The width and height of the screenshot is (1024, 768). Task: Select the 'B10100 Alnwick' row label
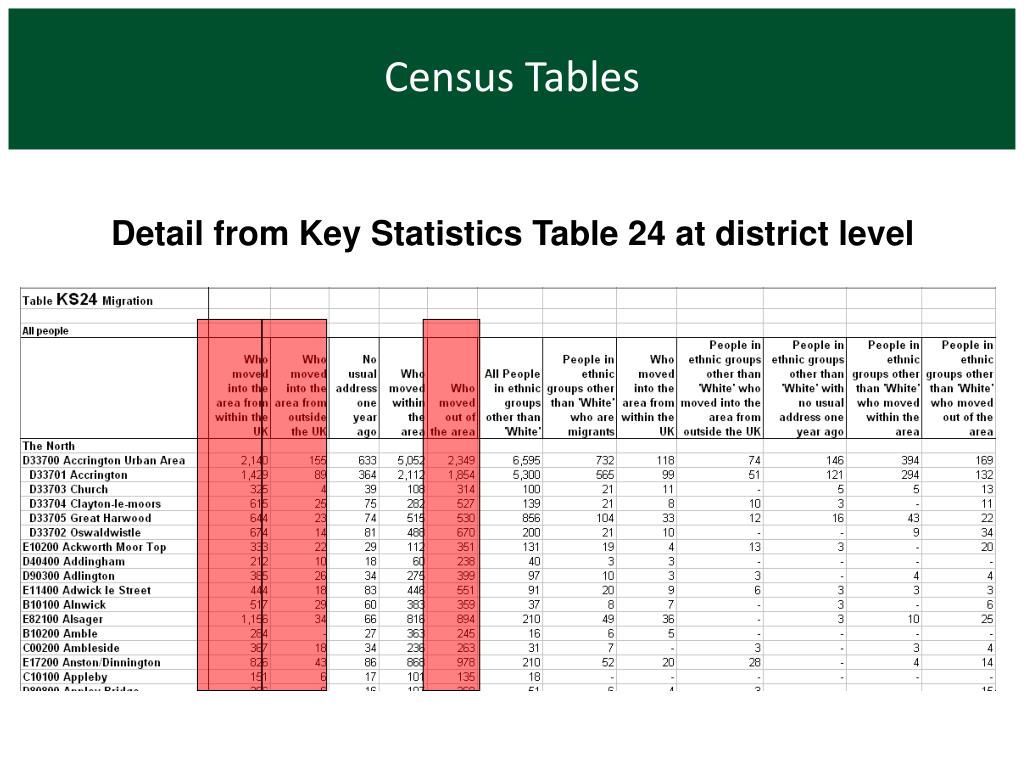click(x=64, y=605)
